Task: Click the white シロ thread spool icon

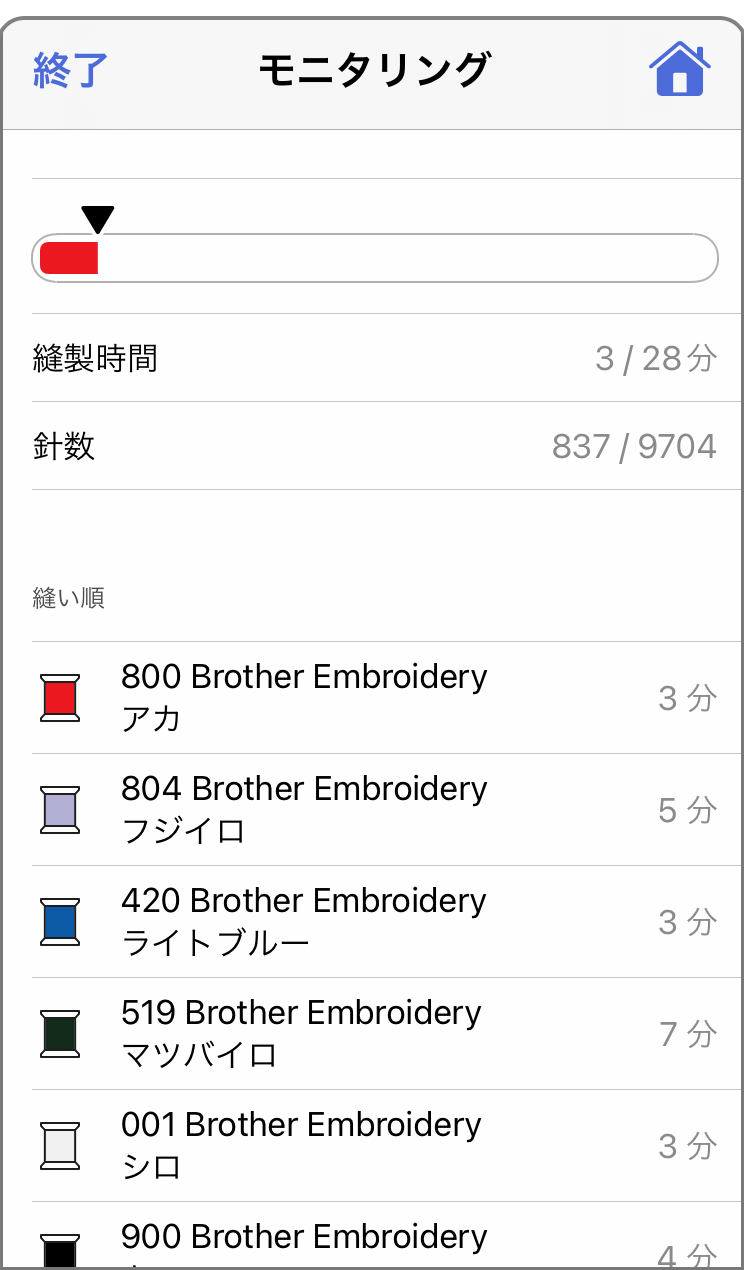Action: 60,1145
